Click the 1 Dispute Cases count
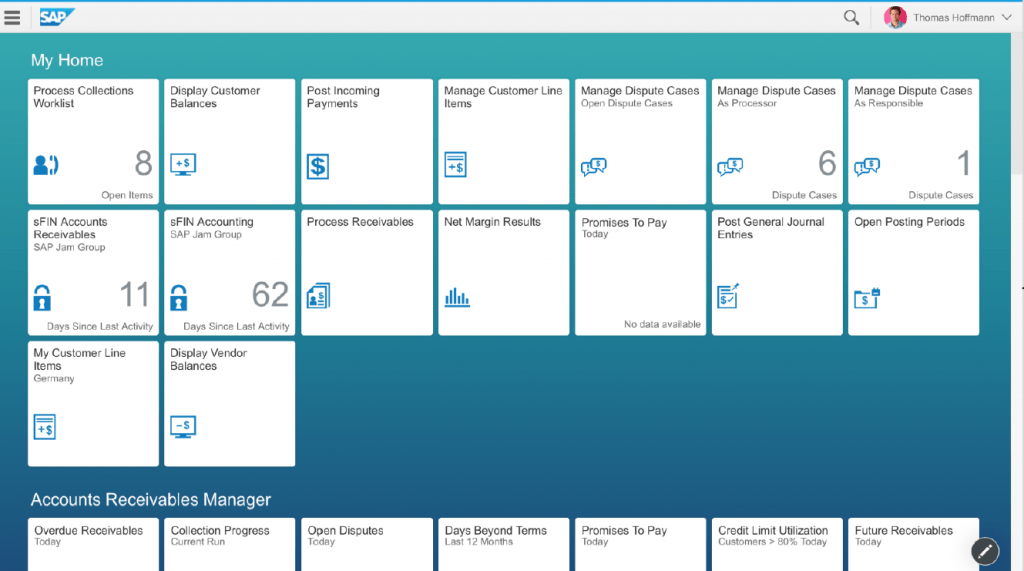1024x571 pixels. 964,163
